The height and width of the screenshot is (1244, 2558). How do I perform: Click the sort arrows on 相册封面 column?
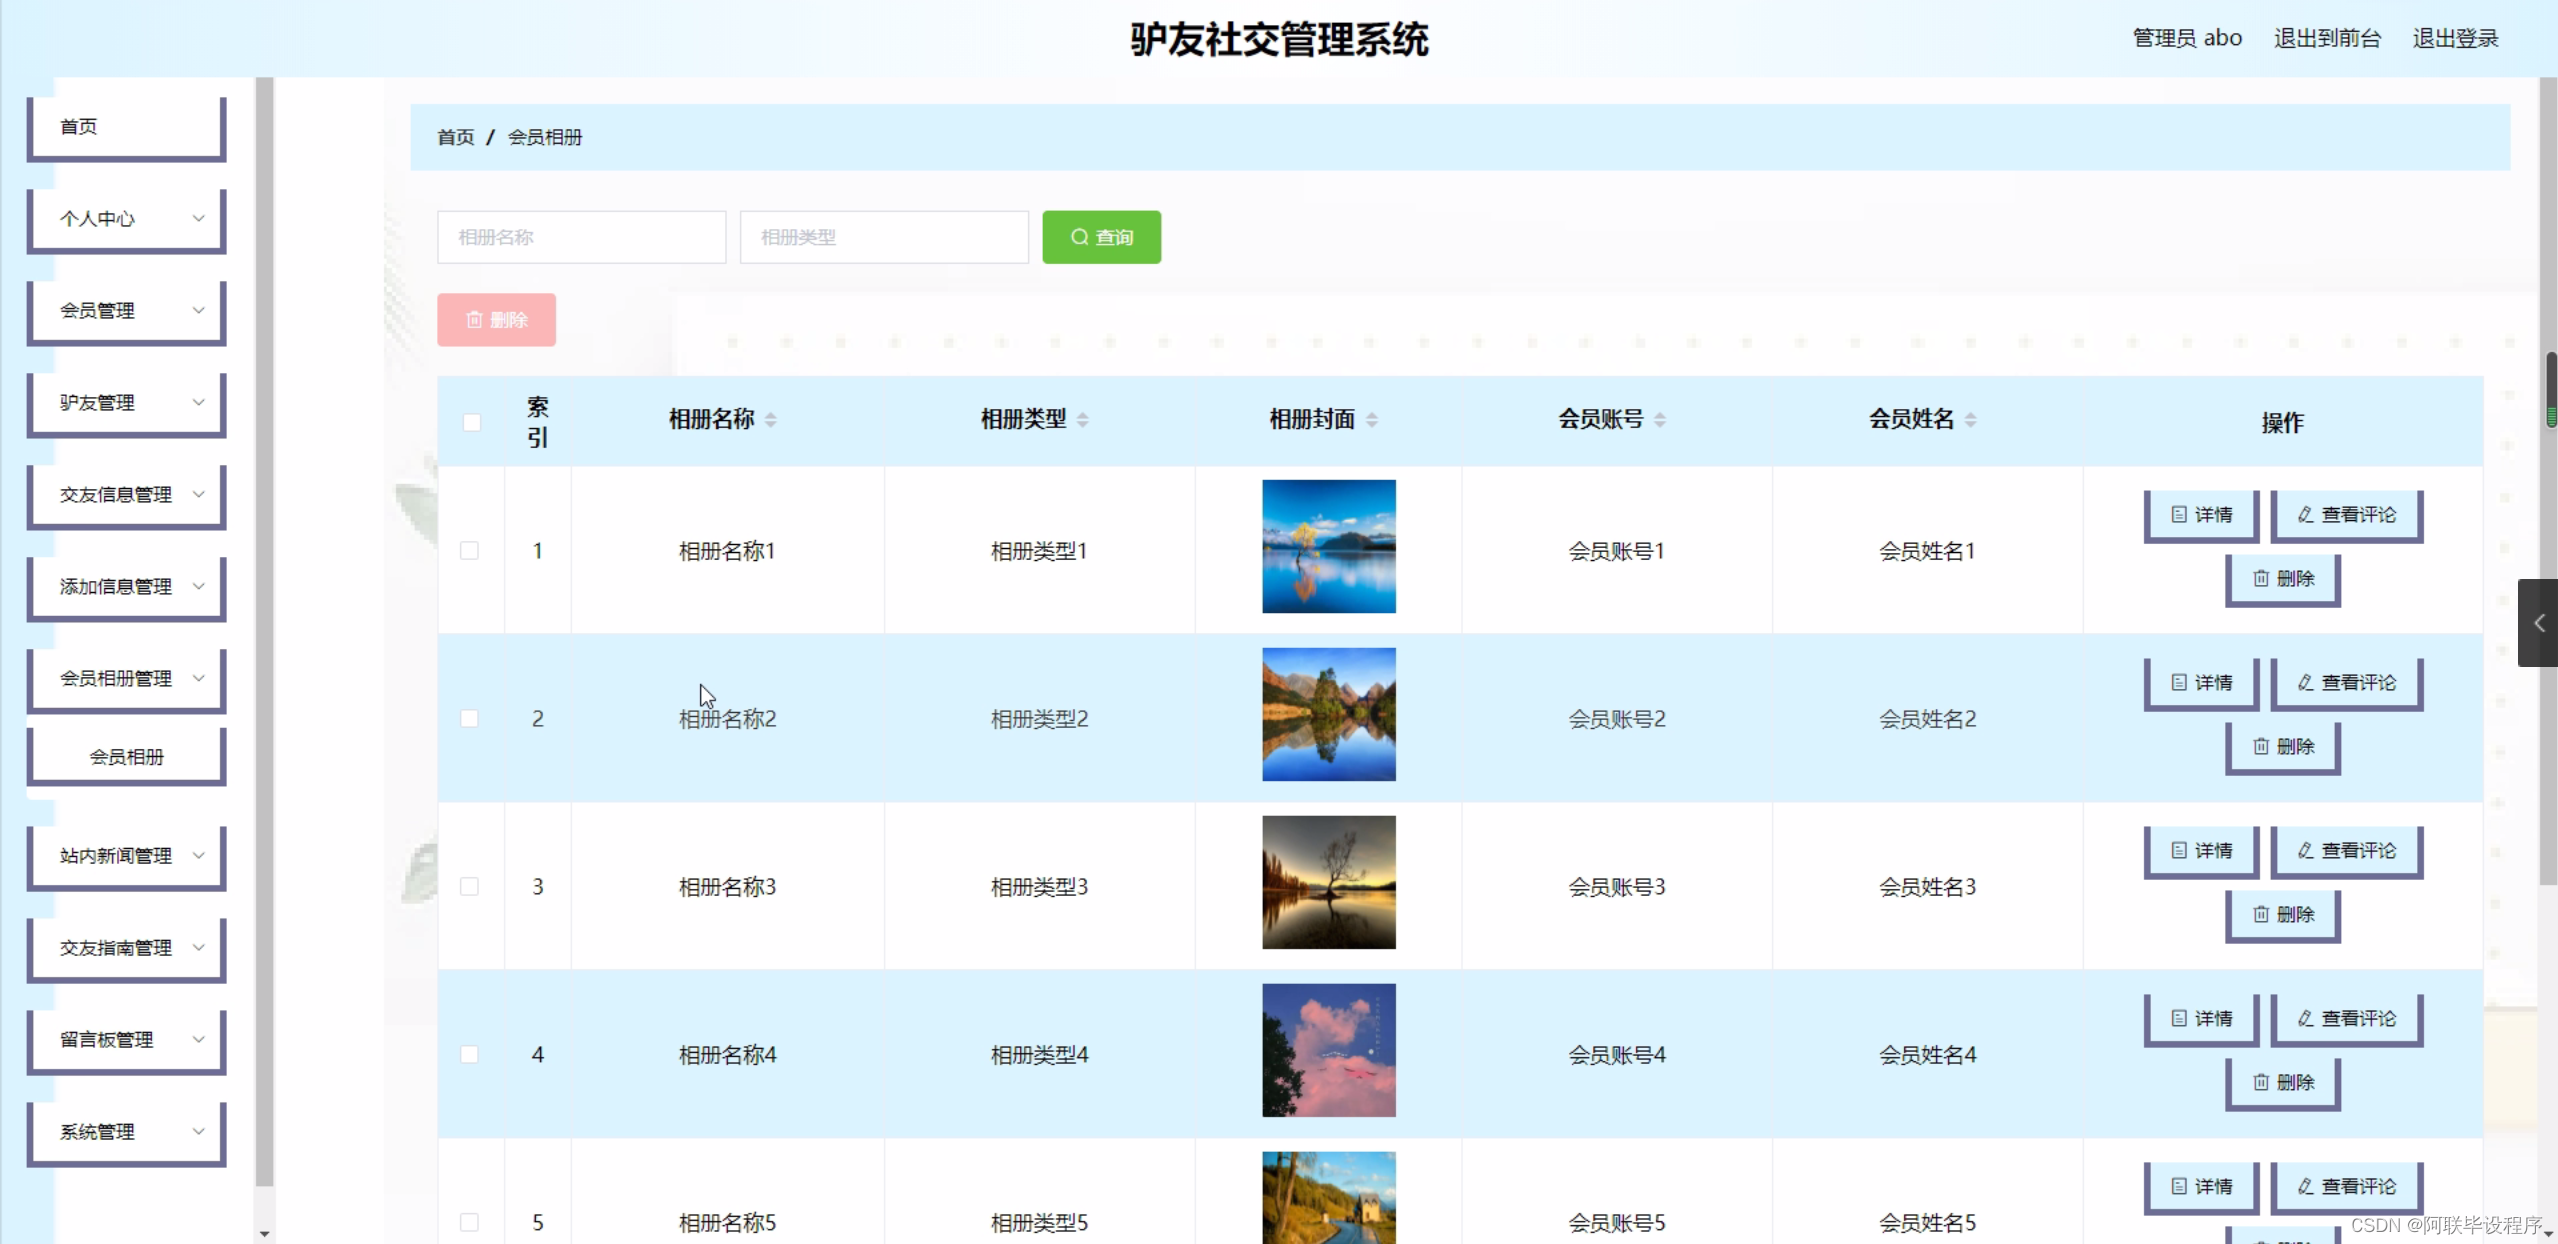[x=1369, y=419]
